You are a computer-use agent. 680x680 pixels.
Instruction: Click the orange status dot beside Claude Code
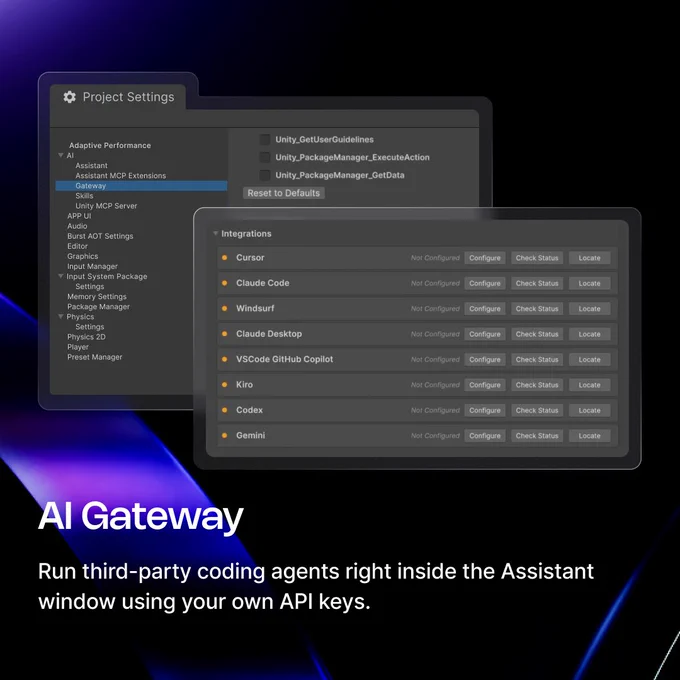225,283
